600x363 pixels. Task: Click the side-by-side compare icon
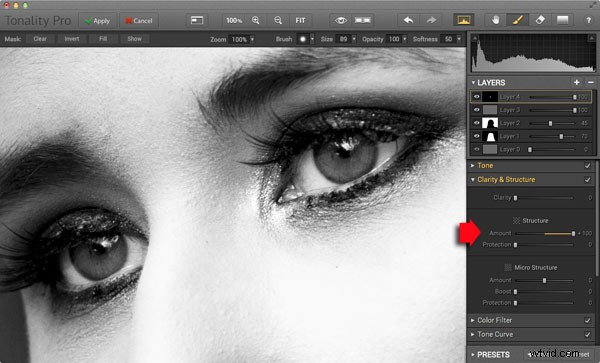click(x=362, y=20)
